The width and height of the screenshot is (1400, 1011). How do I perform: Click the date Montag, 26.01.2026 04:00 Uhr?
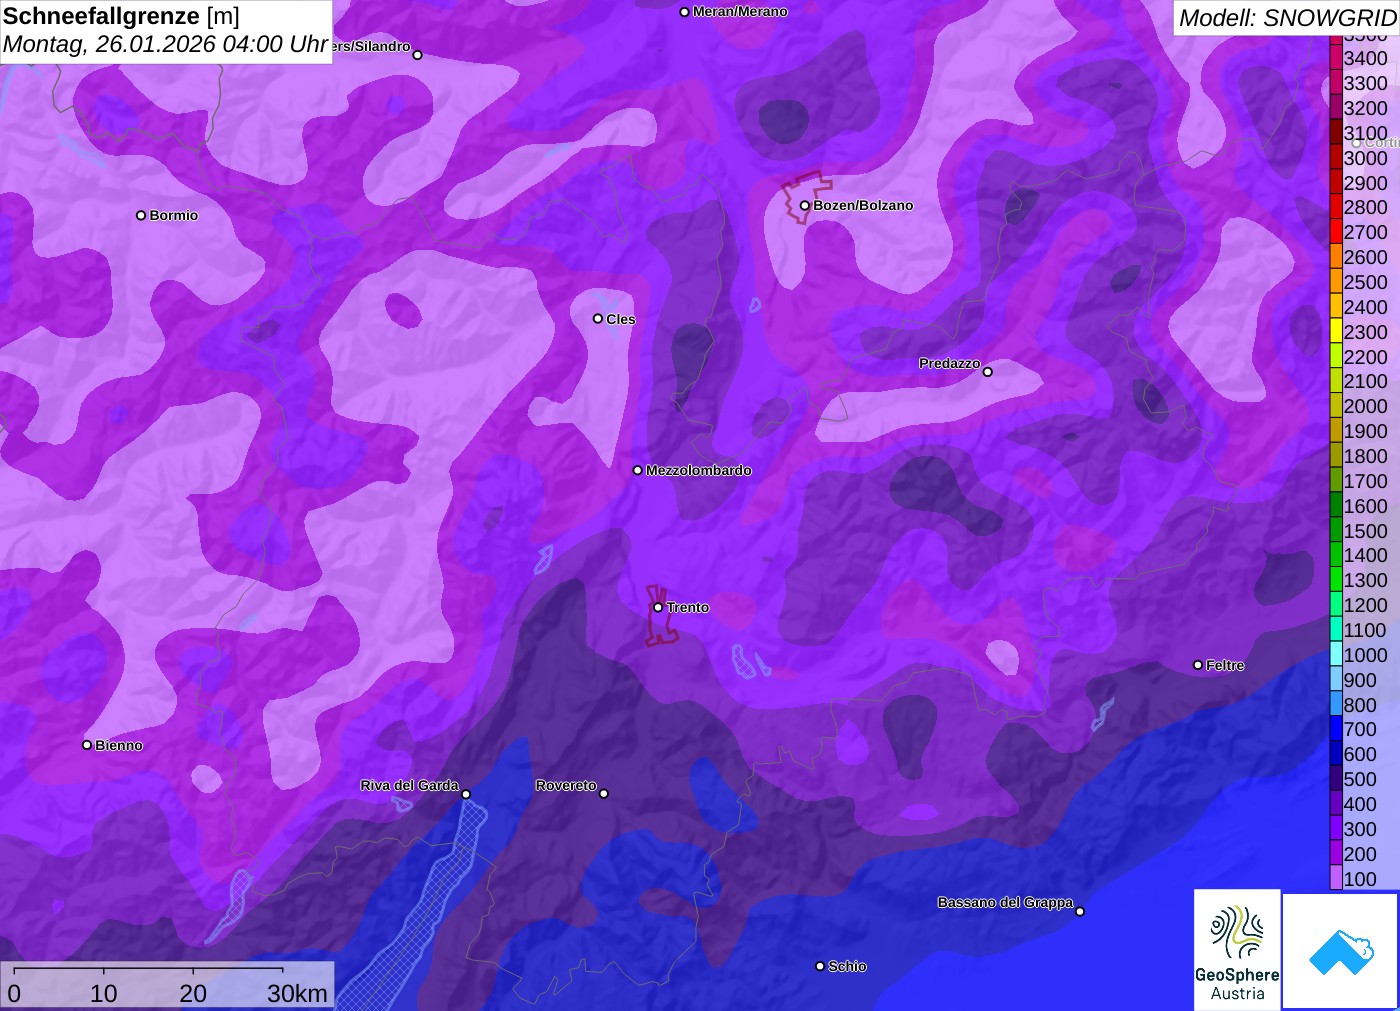pyautogui.click(x=166, y=45)
